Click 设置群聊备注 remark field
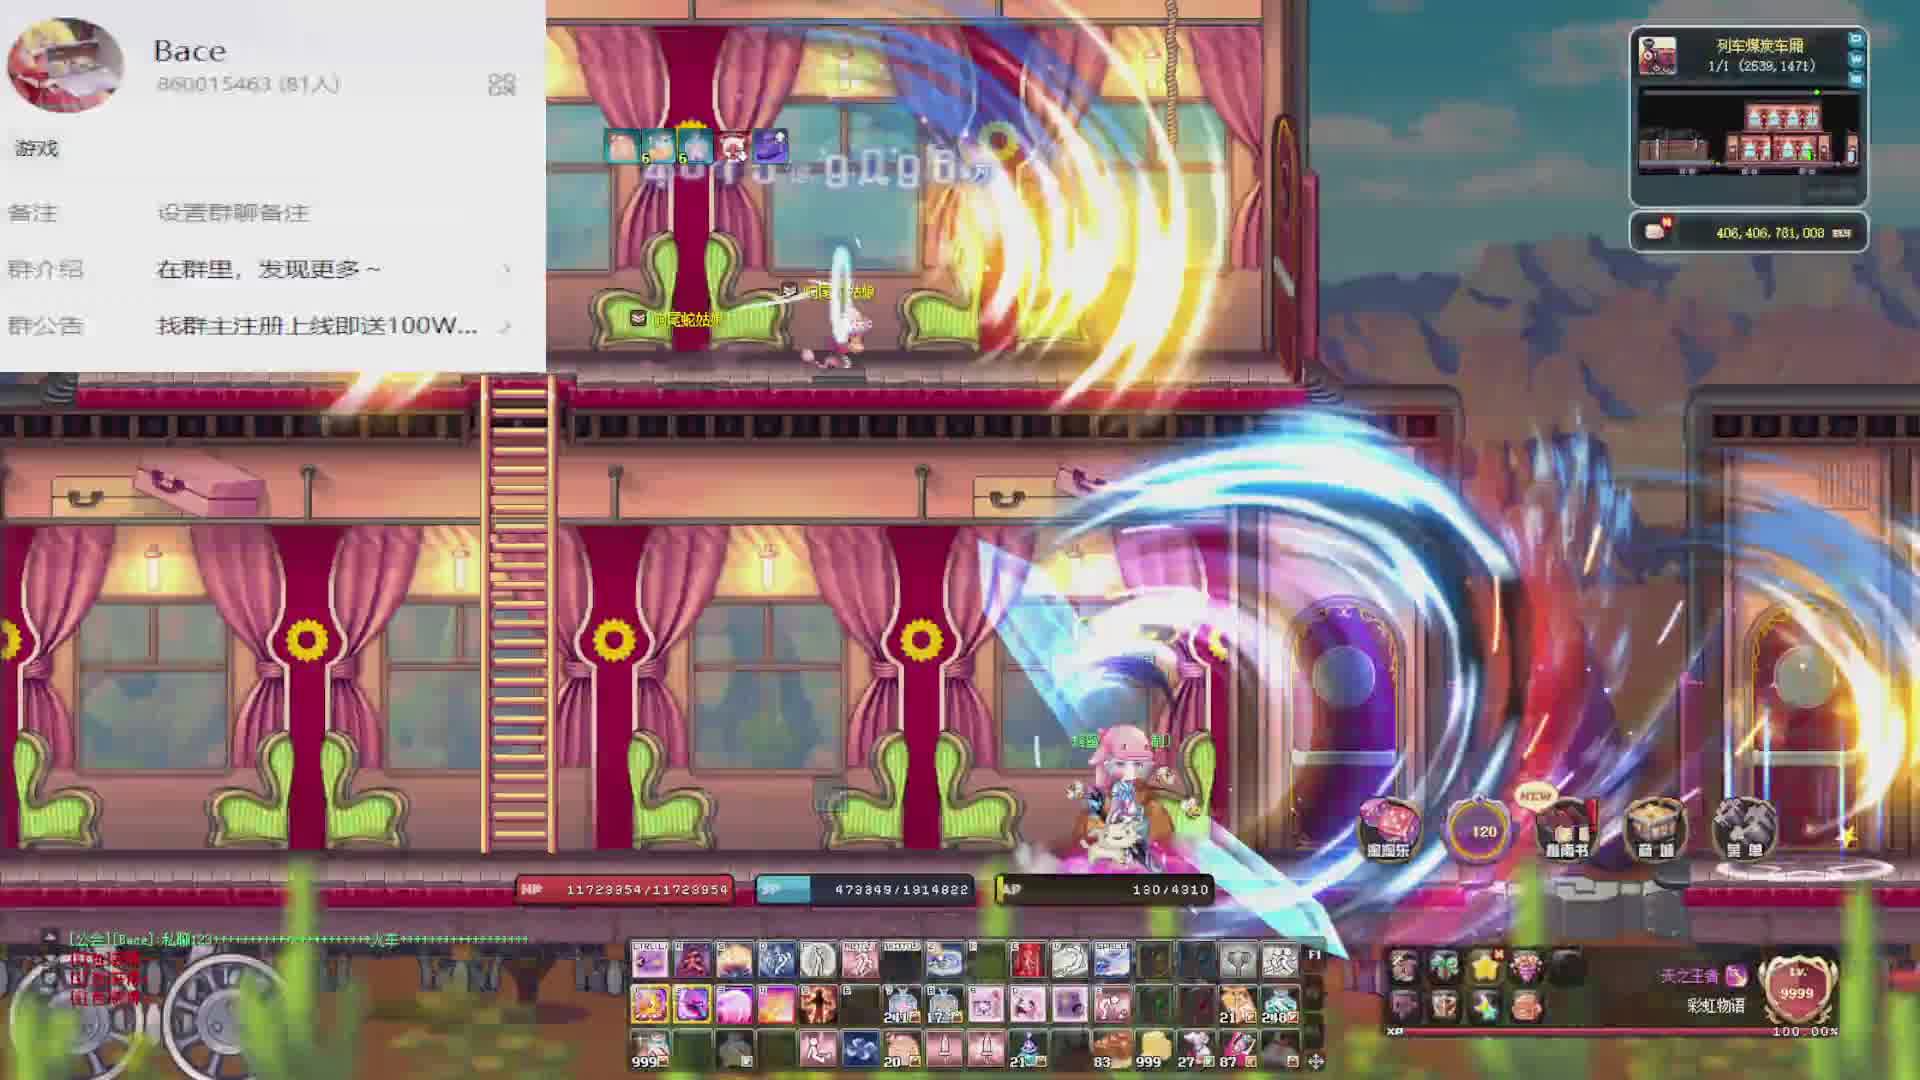The image size is (1920, 1080). [233, 213]
